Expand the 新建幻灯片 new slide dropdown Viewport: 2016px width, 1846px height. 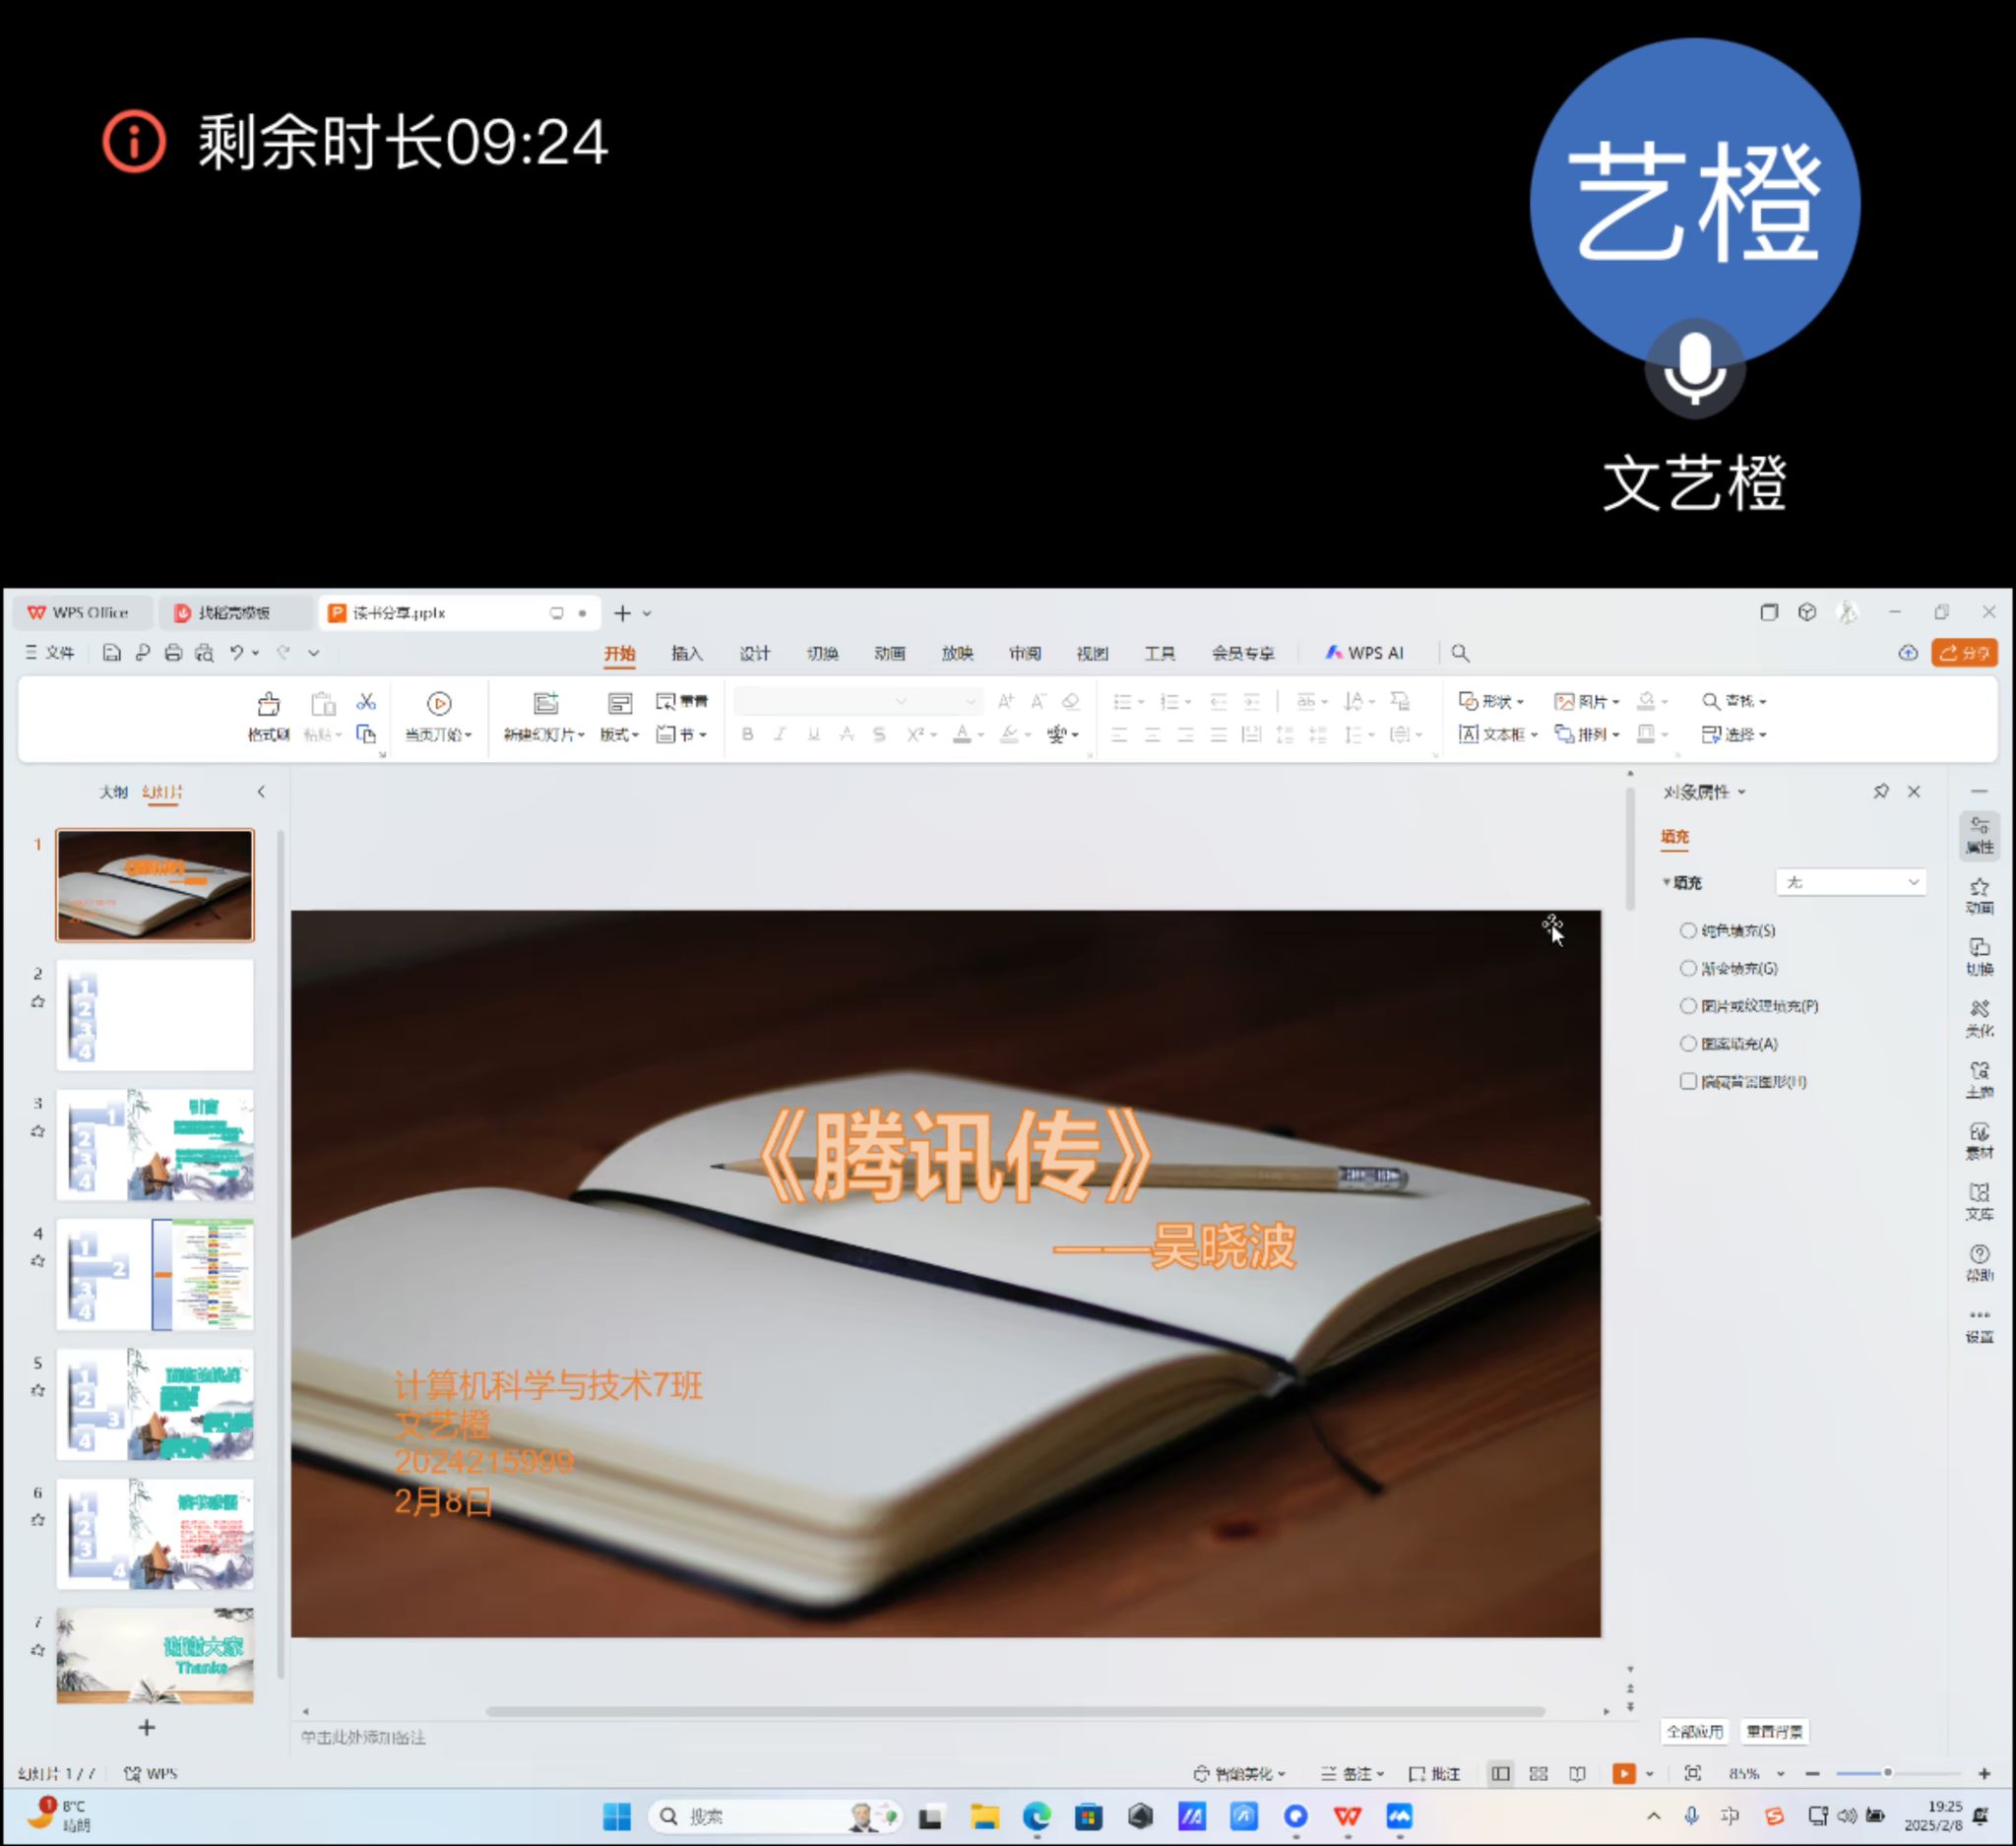pyautogui.click(x=581, y=735)
